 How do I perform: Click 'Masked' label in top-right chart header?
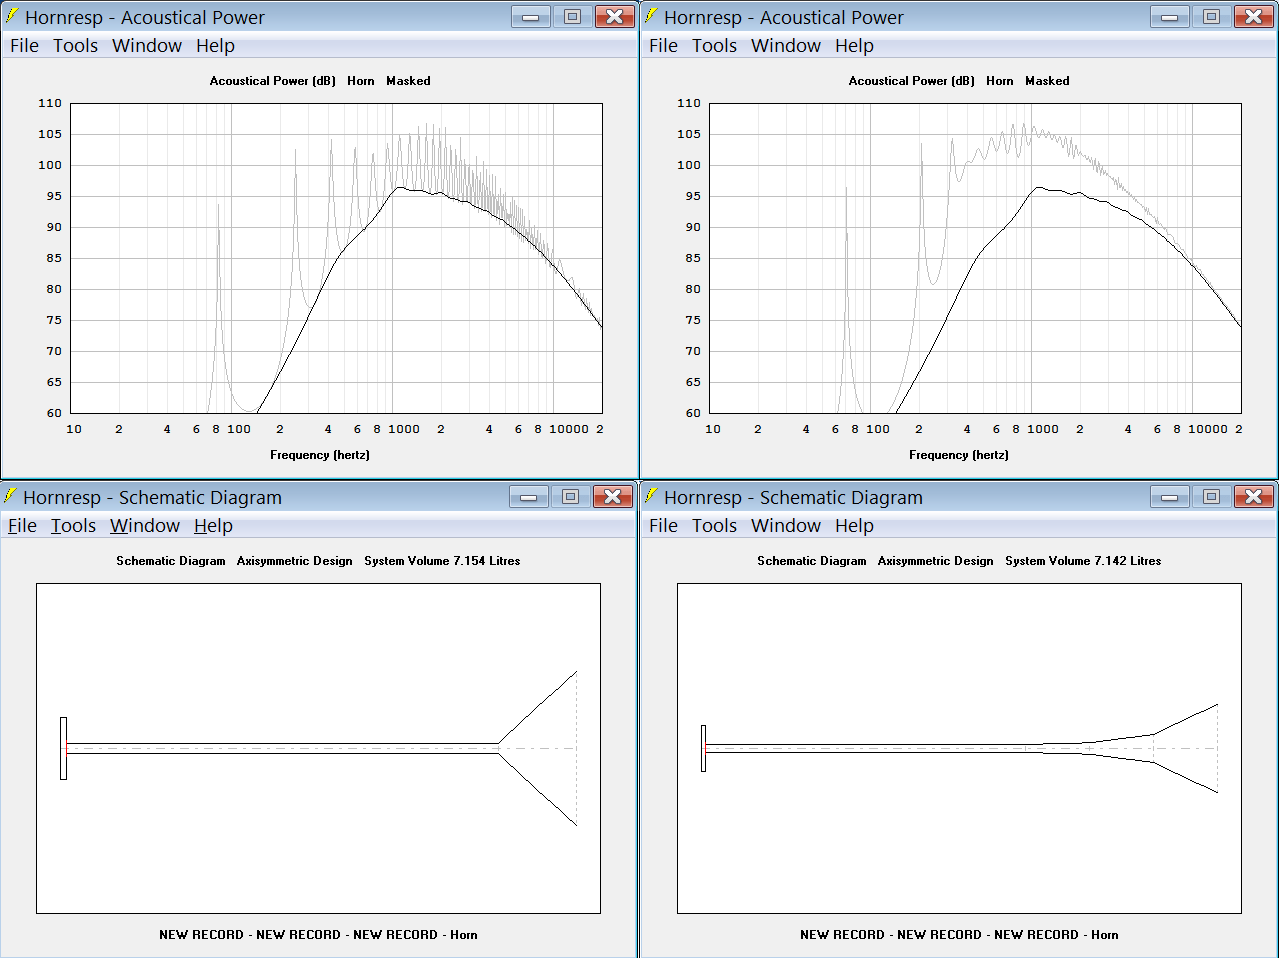[1047, 81]
